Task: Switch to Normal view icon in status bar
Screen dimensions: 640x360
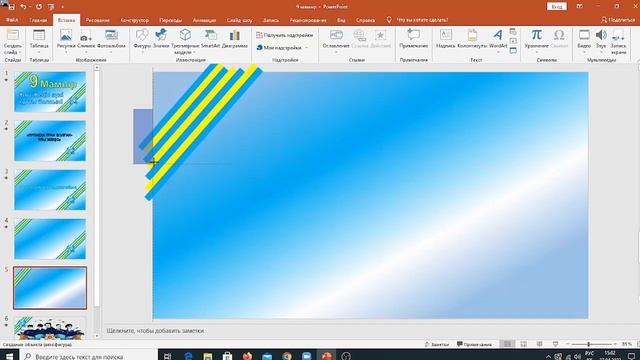Action: [507, 344]
